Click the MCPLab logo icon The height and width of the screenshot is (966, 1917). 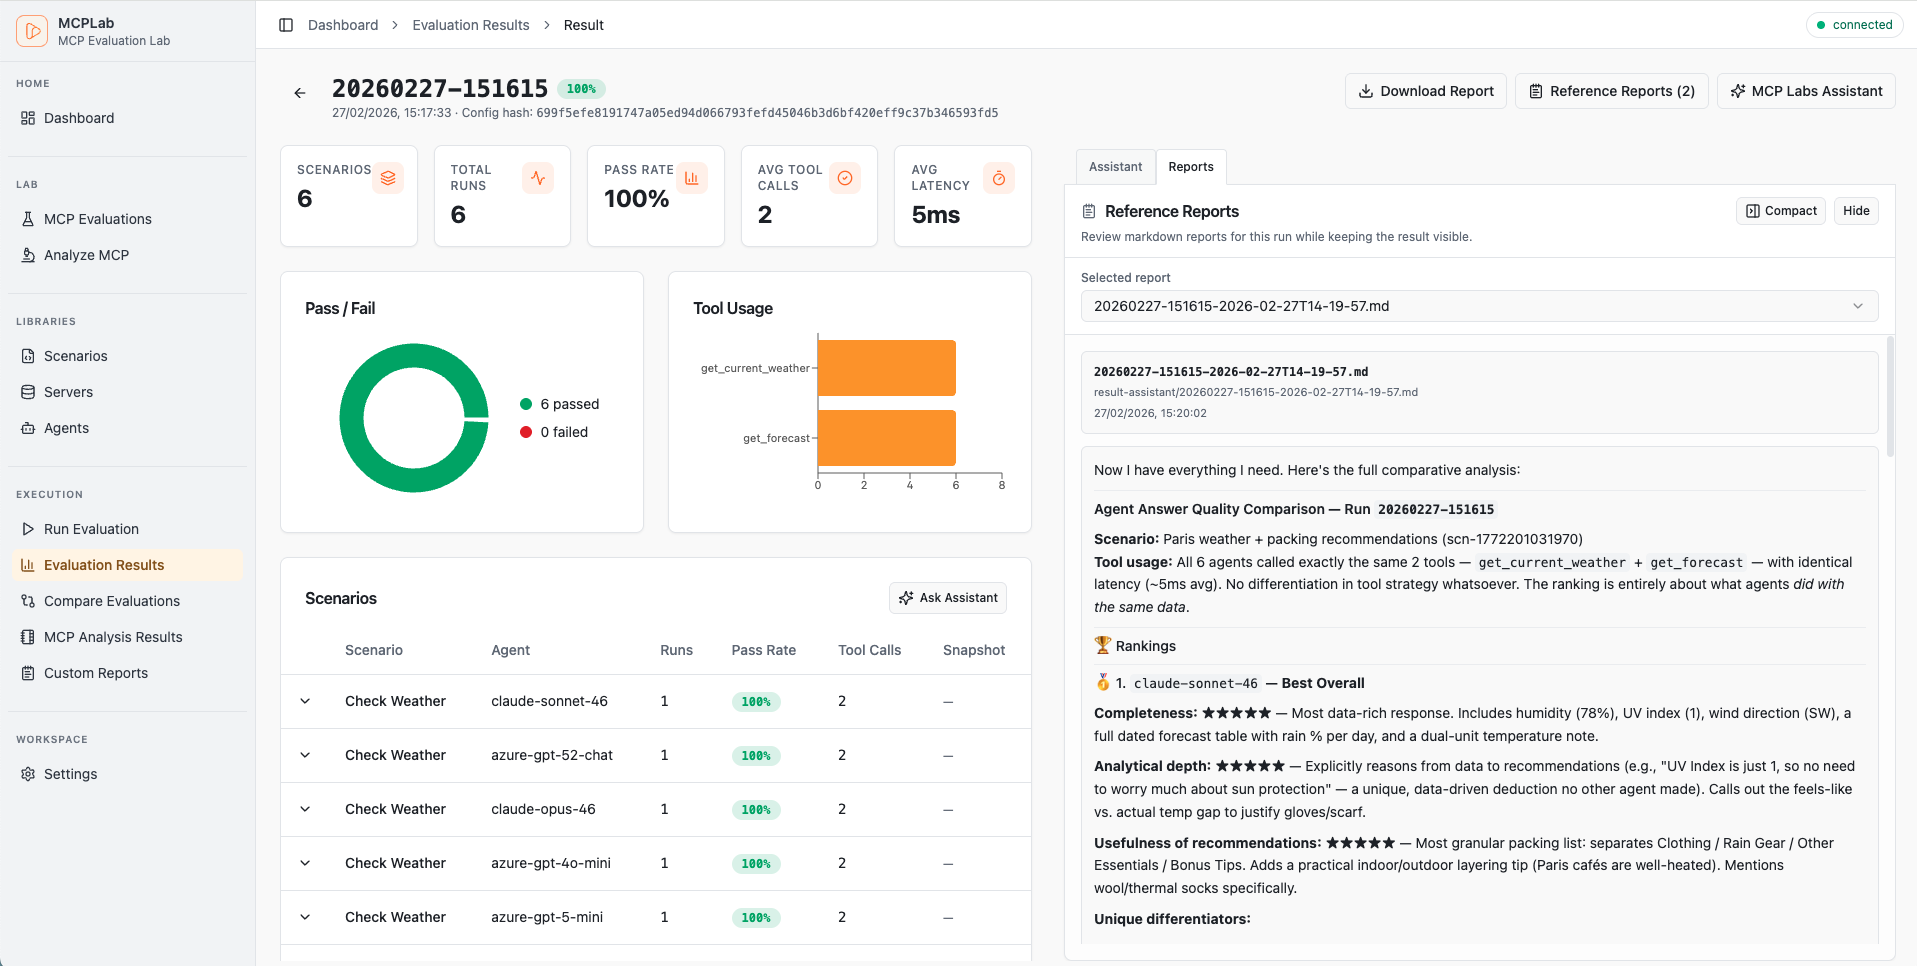coord(32,31)
